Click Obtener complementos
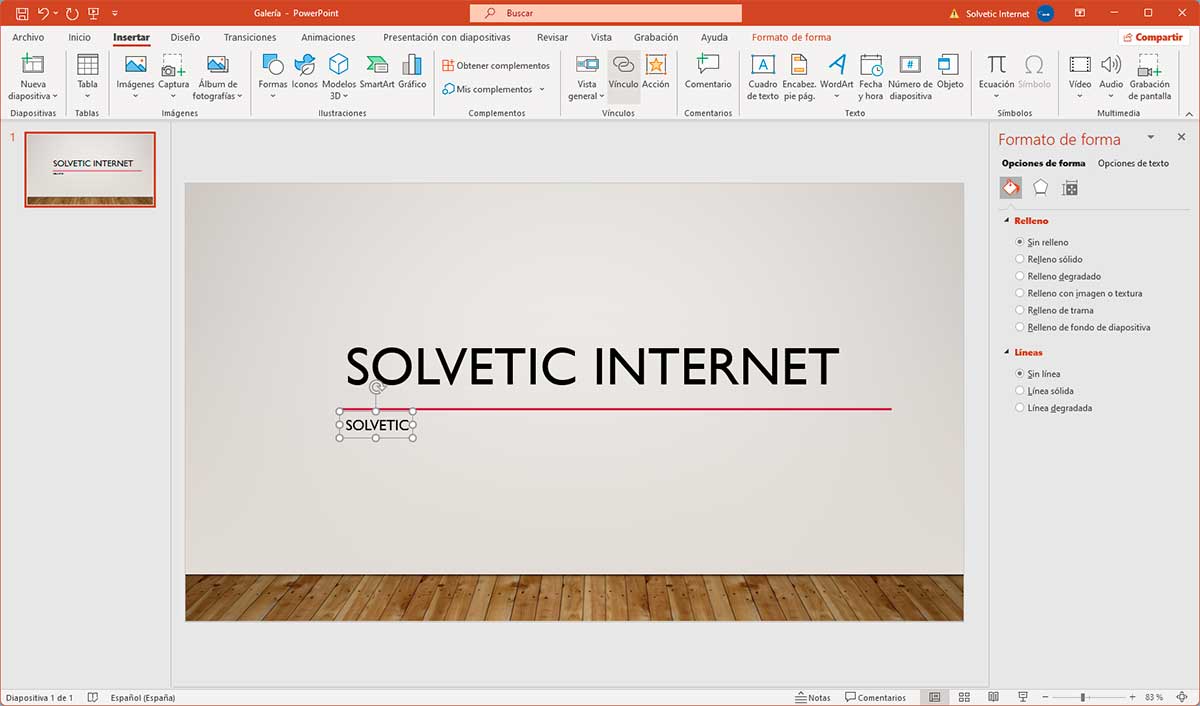This screenshot has height=706, width=1200. (x=496, y=66)
